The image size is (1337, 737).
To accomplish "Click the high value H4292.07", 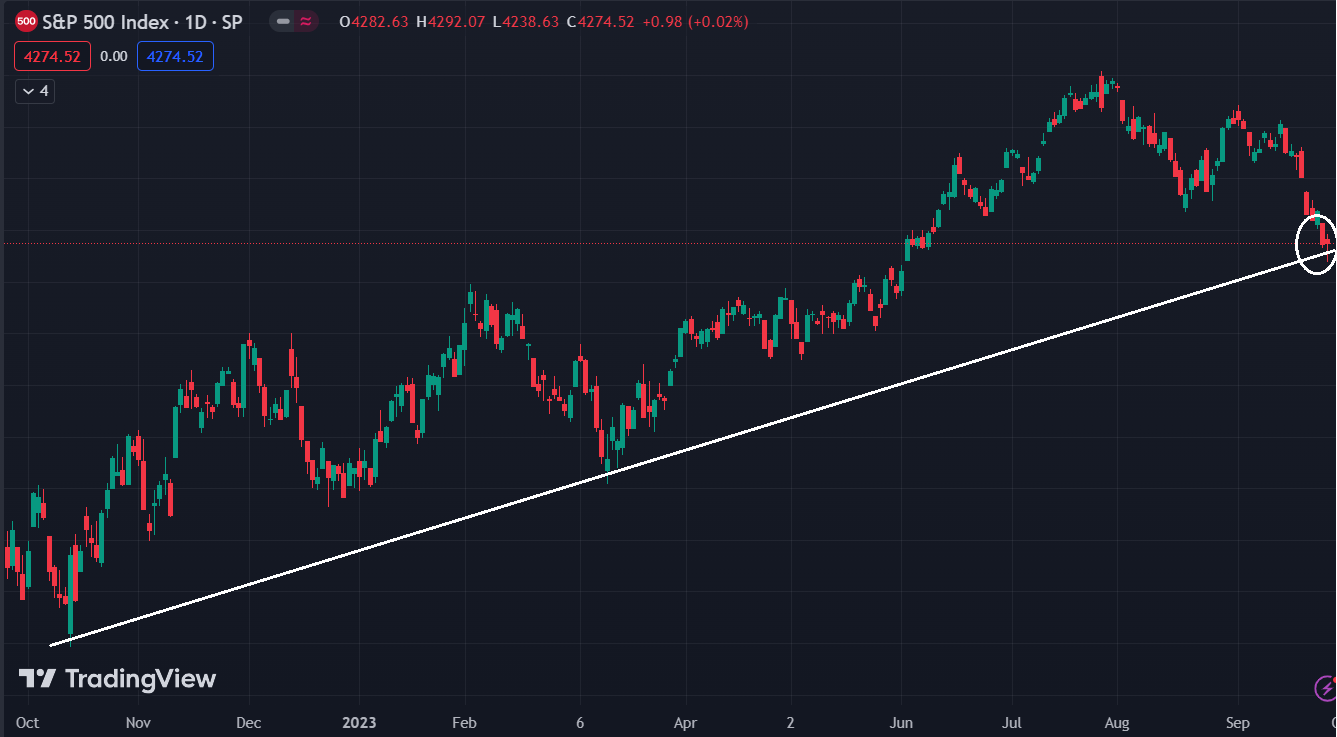I will click(451, 22).
